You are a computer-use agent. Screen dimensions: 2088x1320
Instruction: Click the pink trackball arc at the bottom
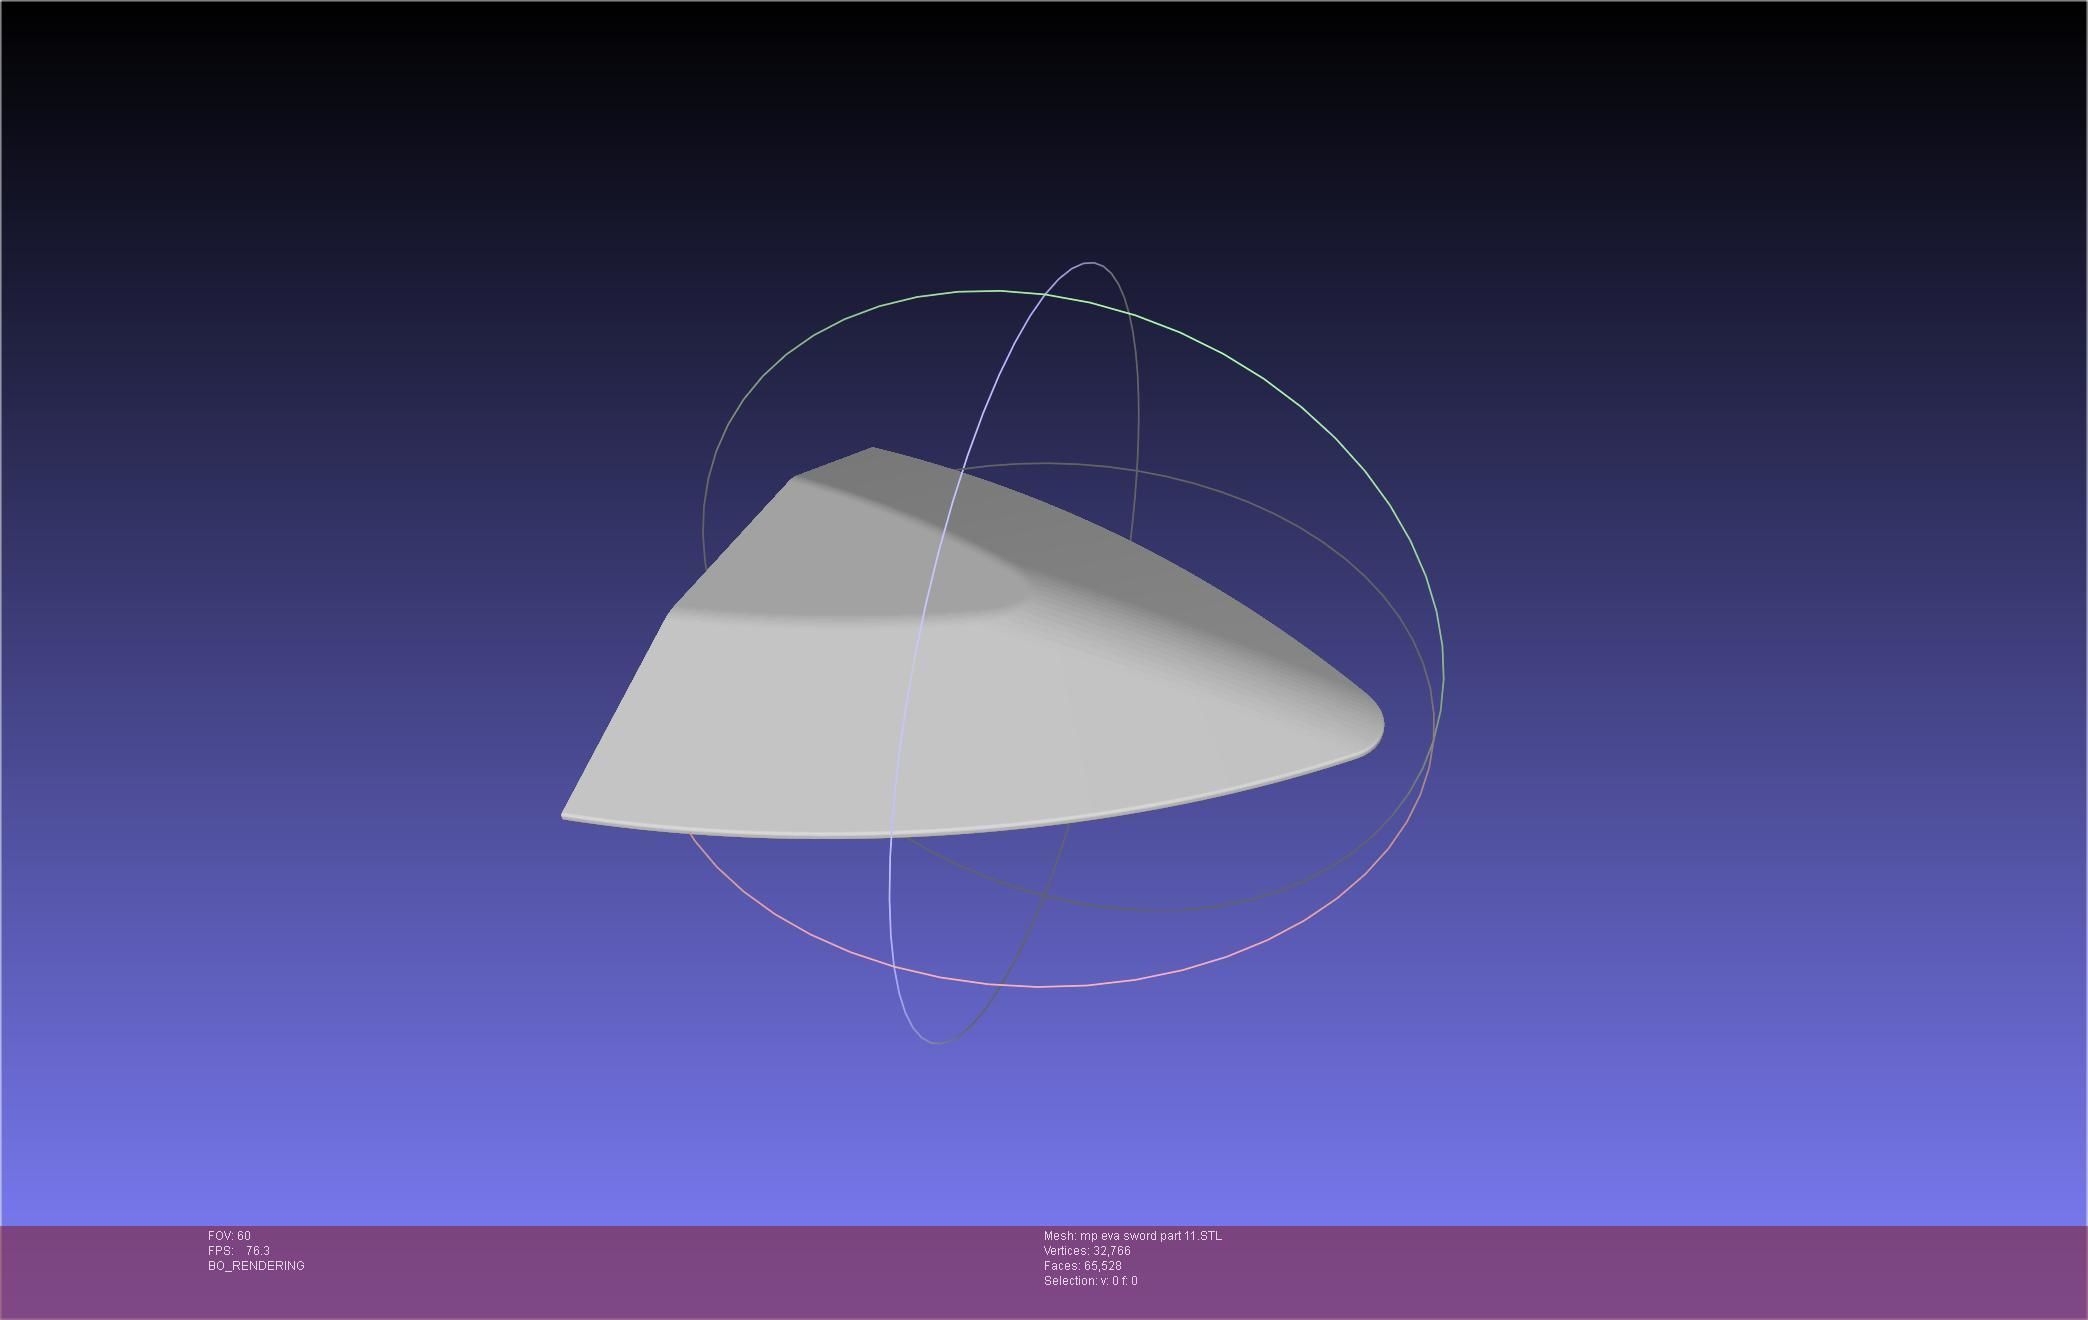point(1040,986)
